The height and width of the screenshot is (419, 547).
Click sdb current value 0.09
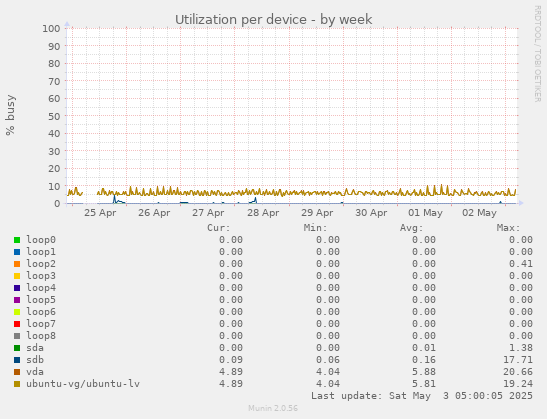[231, 359]
